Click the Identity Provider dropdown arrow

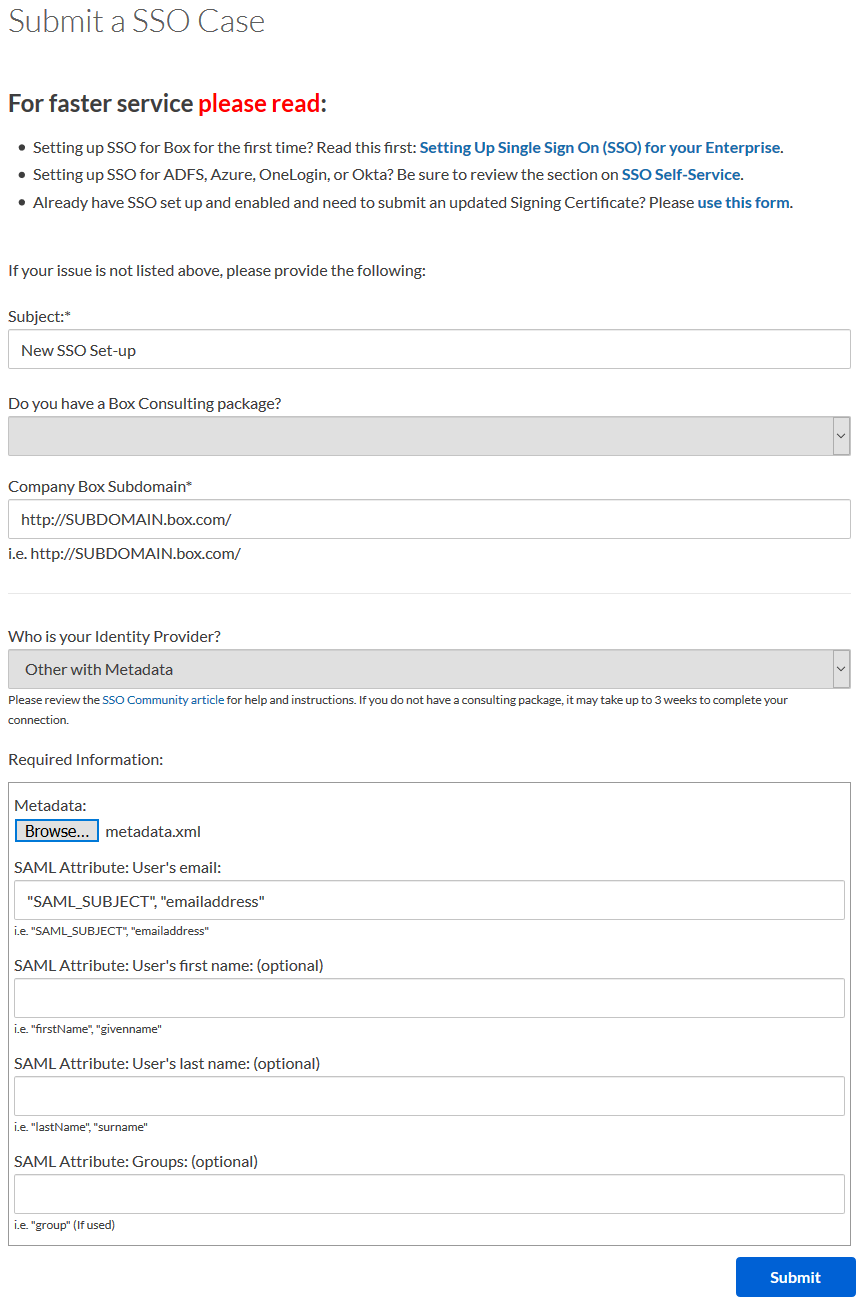841,669
